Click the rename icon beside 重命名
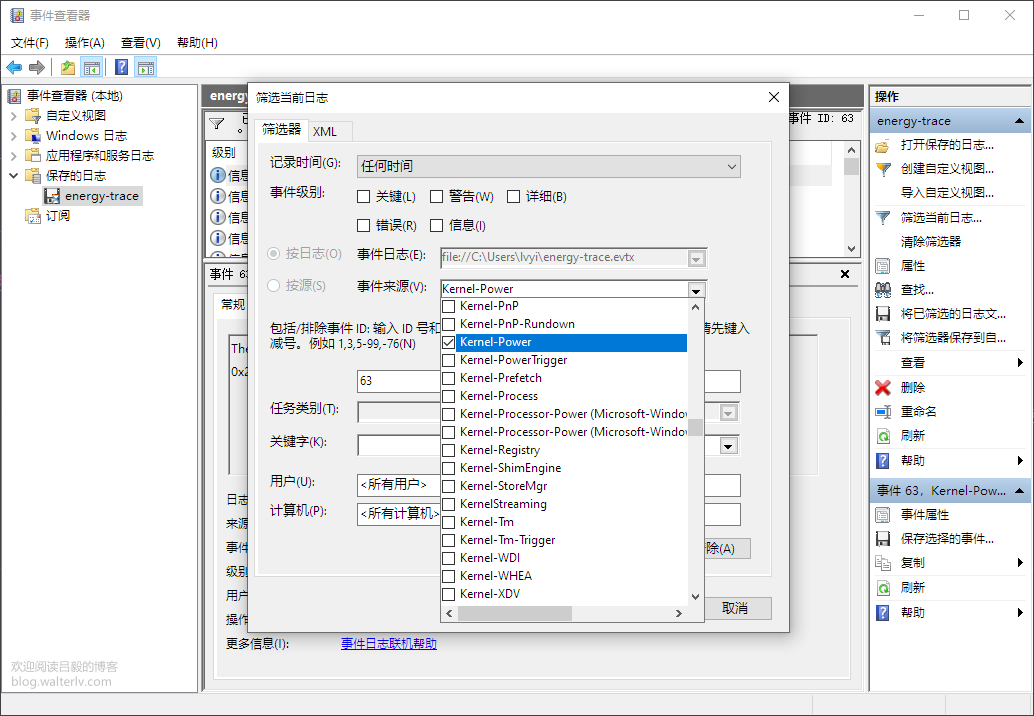 [883, 412]
